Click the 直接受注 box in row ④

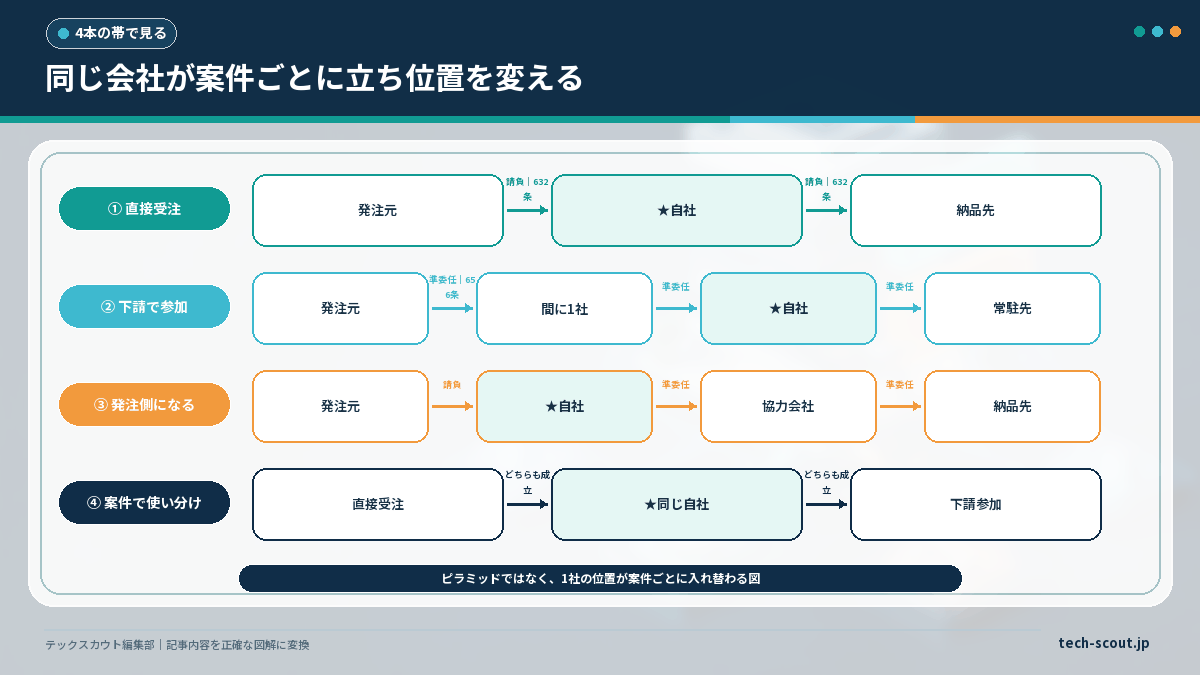tap(377, 504)
